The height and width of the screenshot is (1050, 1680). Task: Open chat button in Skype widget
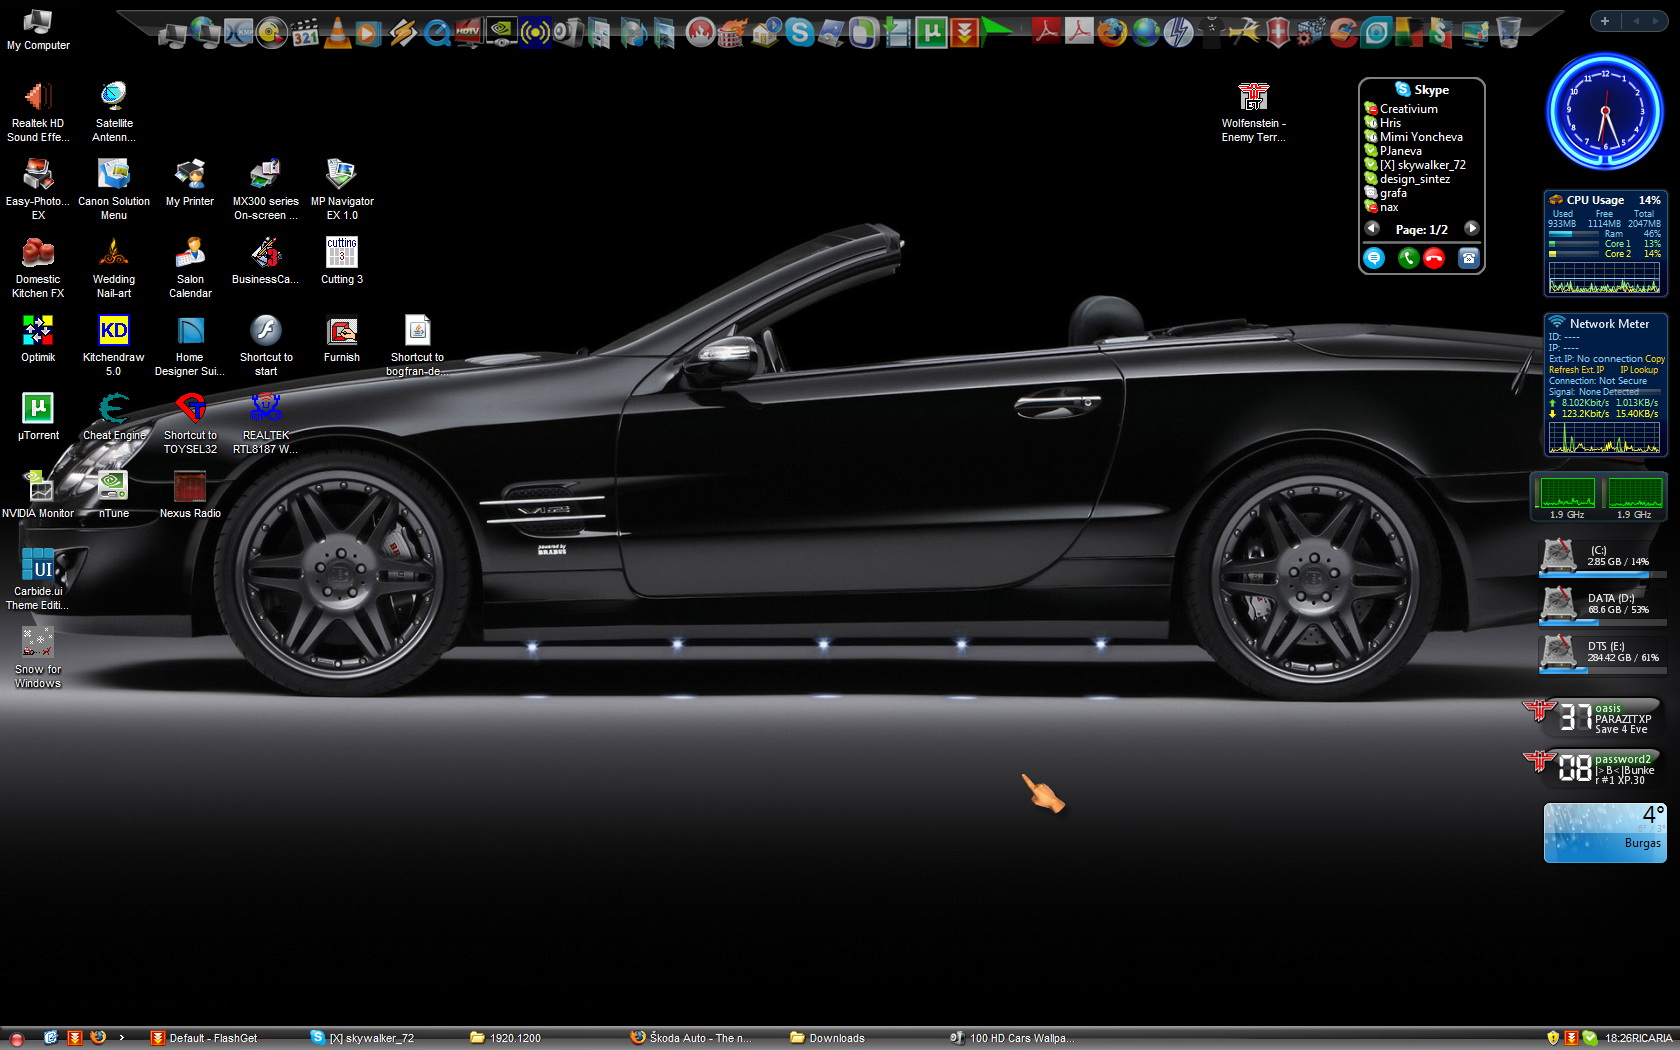tap(1374, 258)
